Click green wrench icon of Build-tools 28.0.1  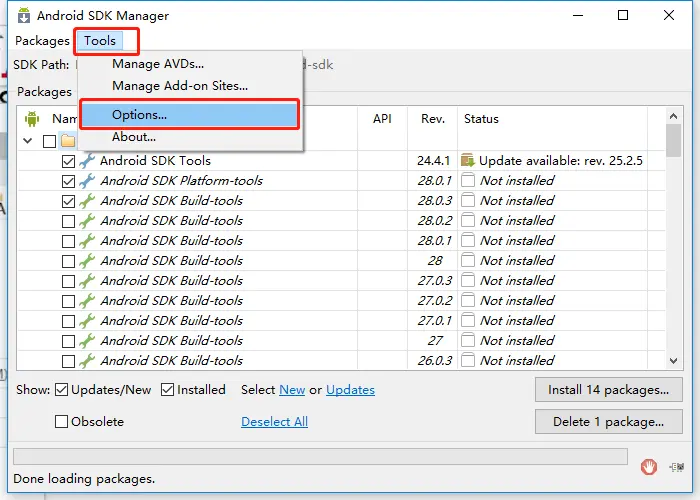87,241
